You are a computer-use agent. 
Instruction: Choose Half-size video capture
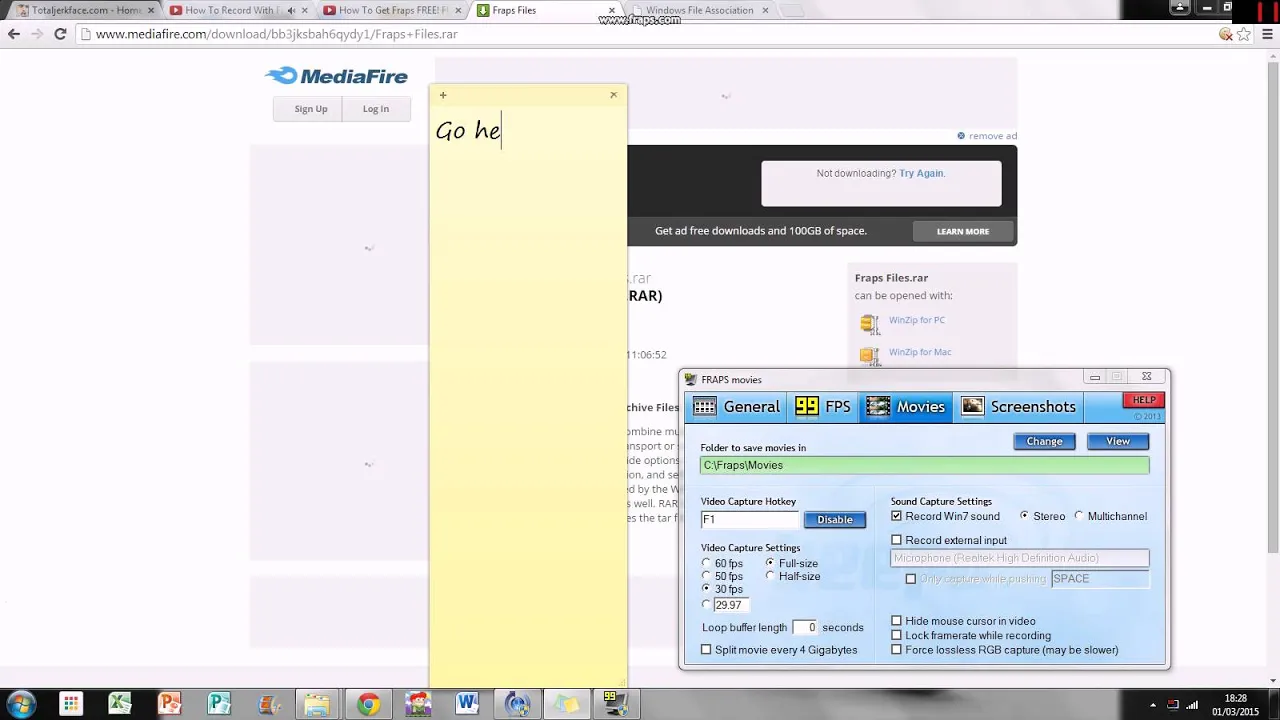(x=770, y=576)
